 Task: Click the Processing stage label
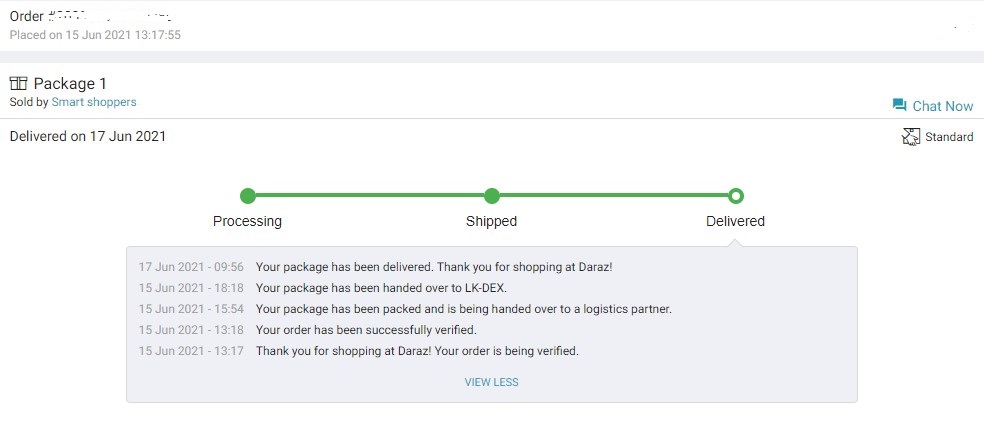point(247,221)
